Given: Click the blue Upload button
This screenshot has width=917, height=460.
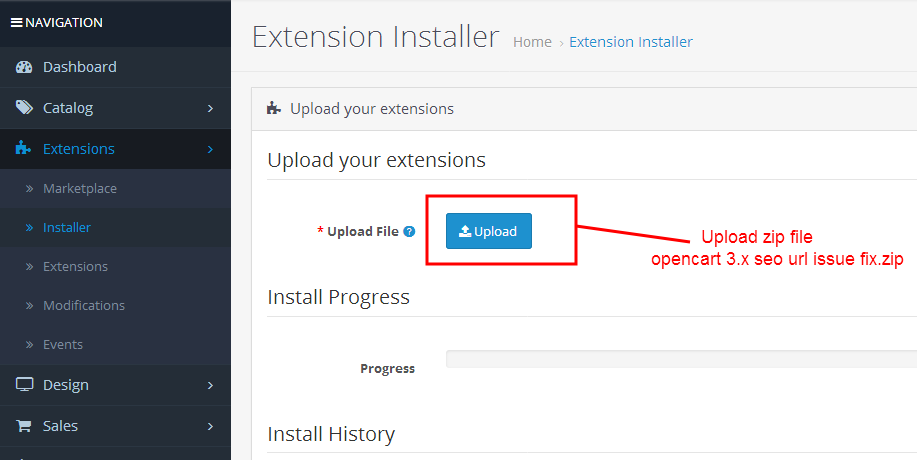Looking at the screenshot, I should click(489, 231).
